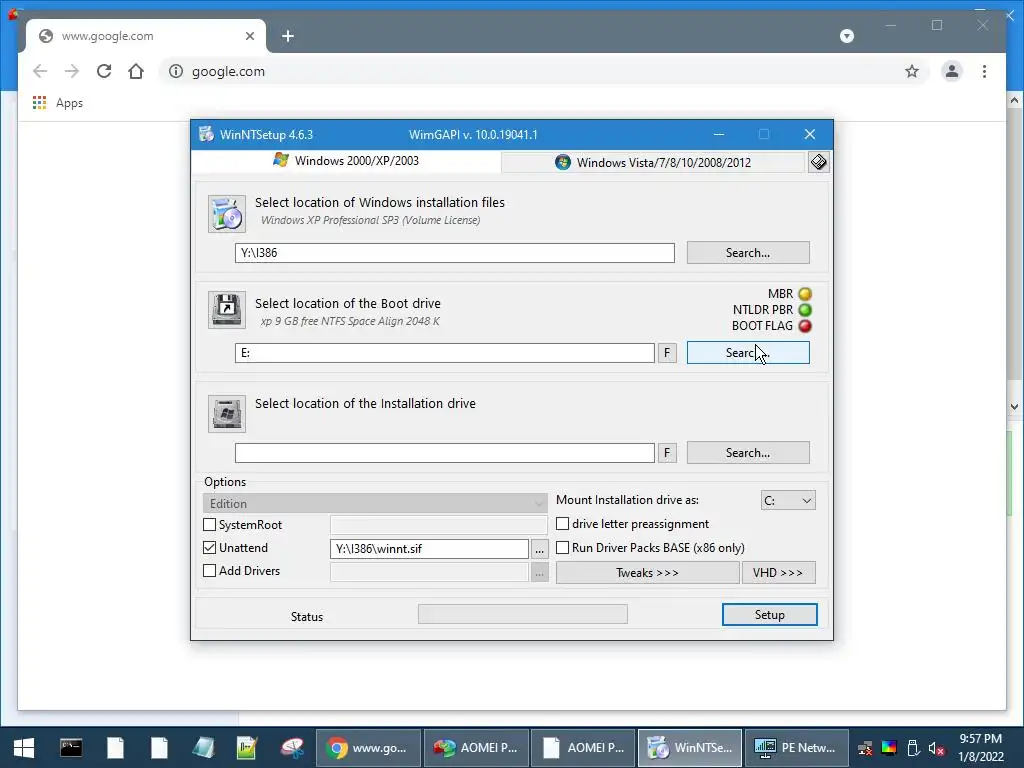Image resolution: width=1024 pixels, height=768 pixels.
Task: Open the Windows Start menu
Action: click(x=24, y=748)
